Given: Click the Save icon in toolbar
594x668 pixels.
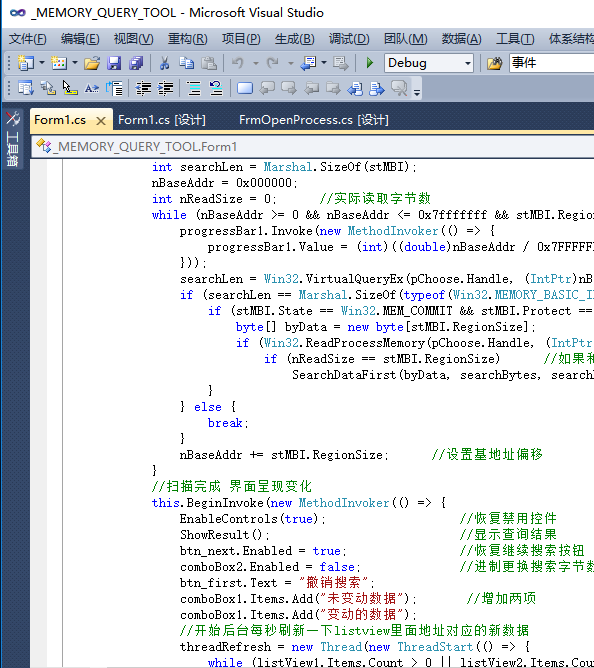Looking at the screenshot, I should [x=114, y=63].
